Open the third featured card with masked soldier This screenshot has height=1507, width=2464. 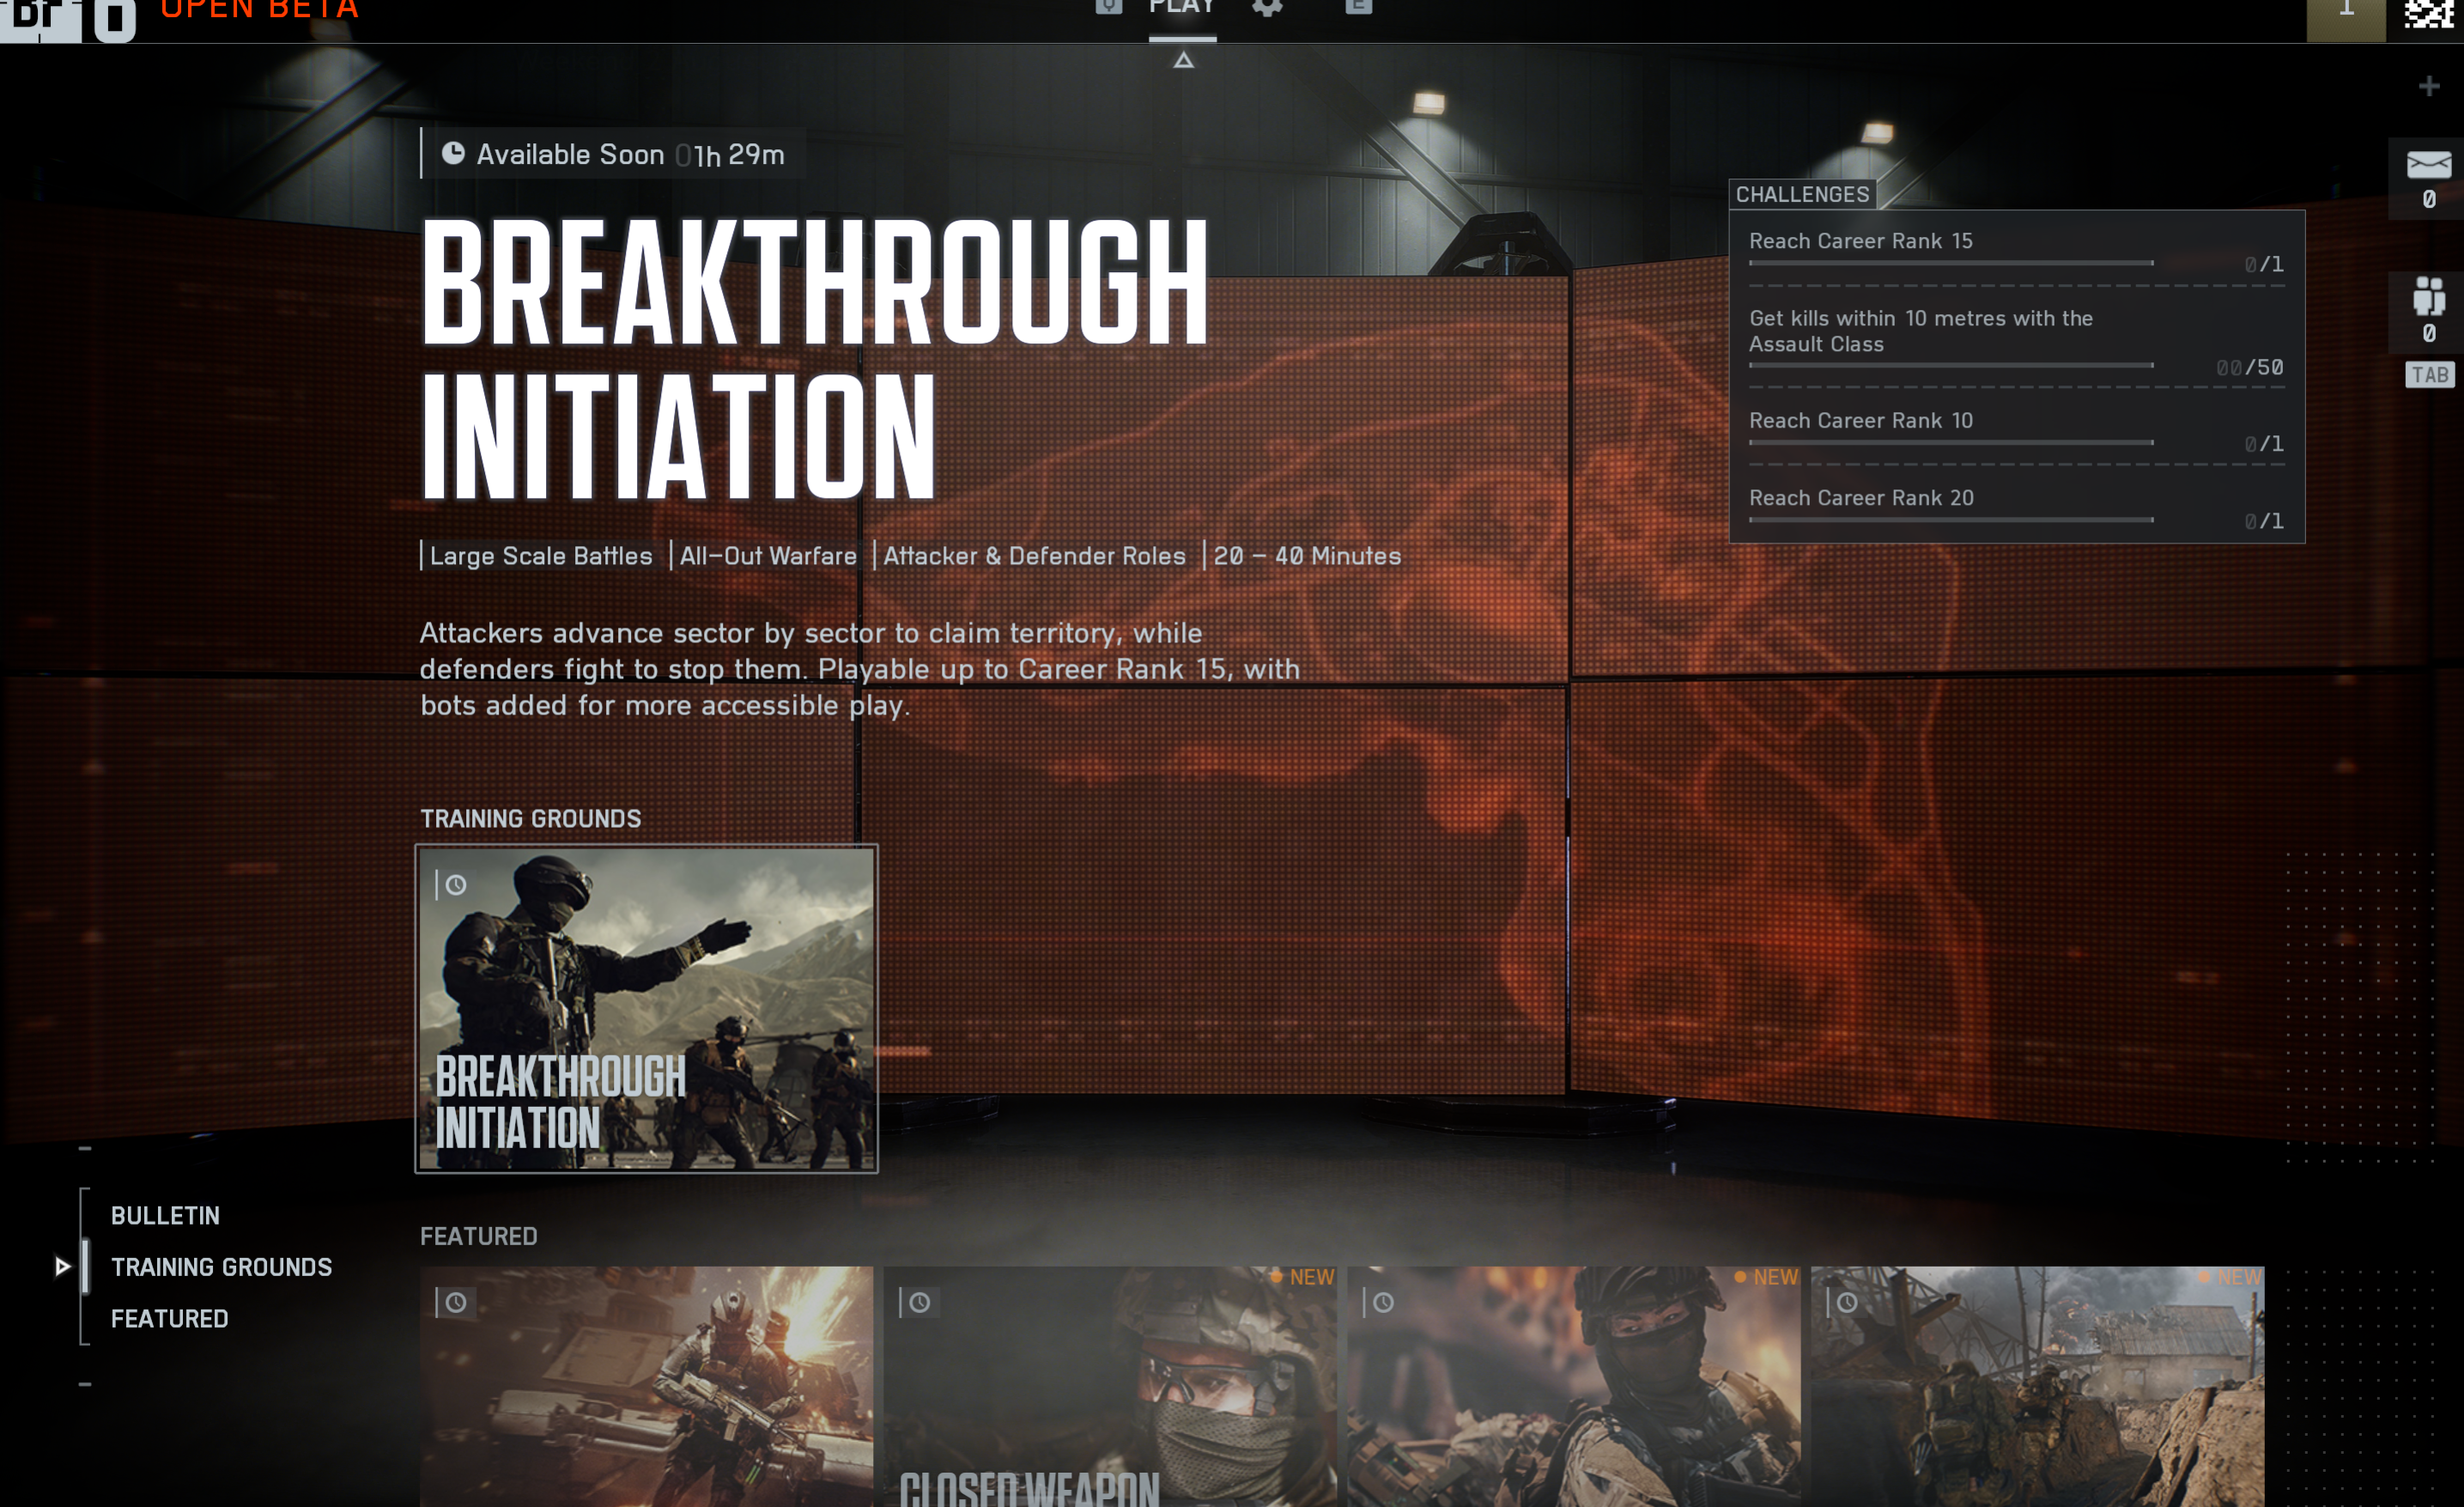coord(1574,1387)
